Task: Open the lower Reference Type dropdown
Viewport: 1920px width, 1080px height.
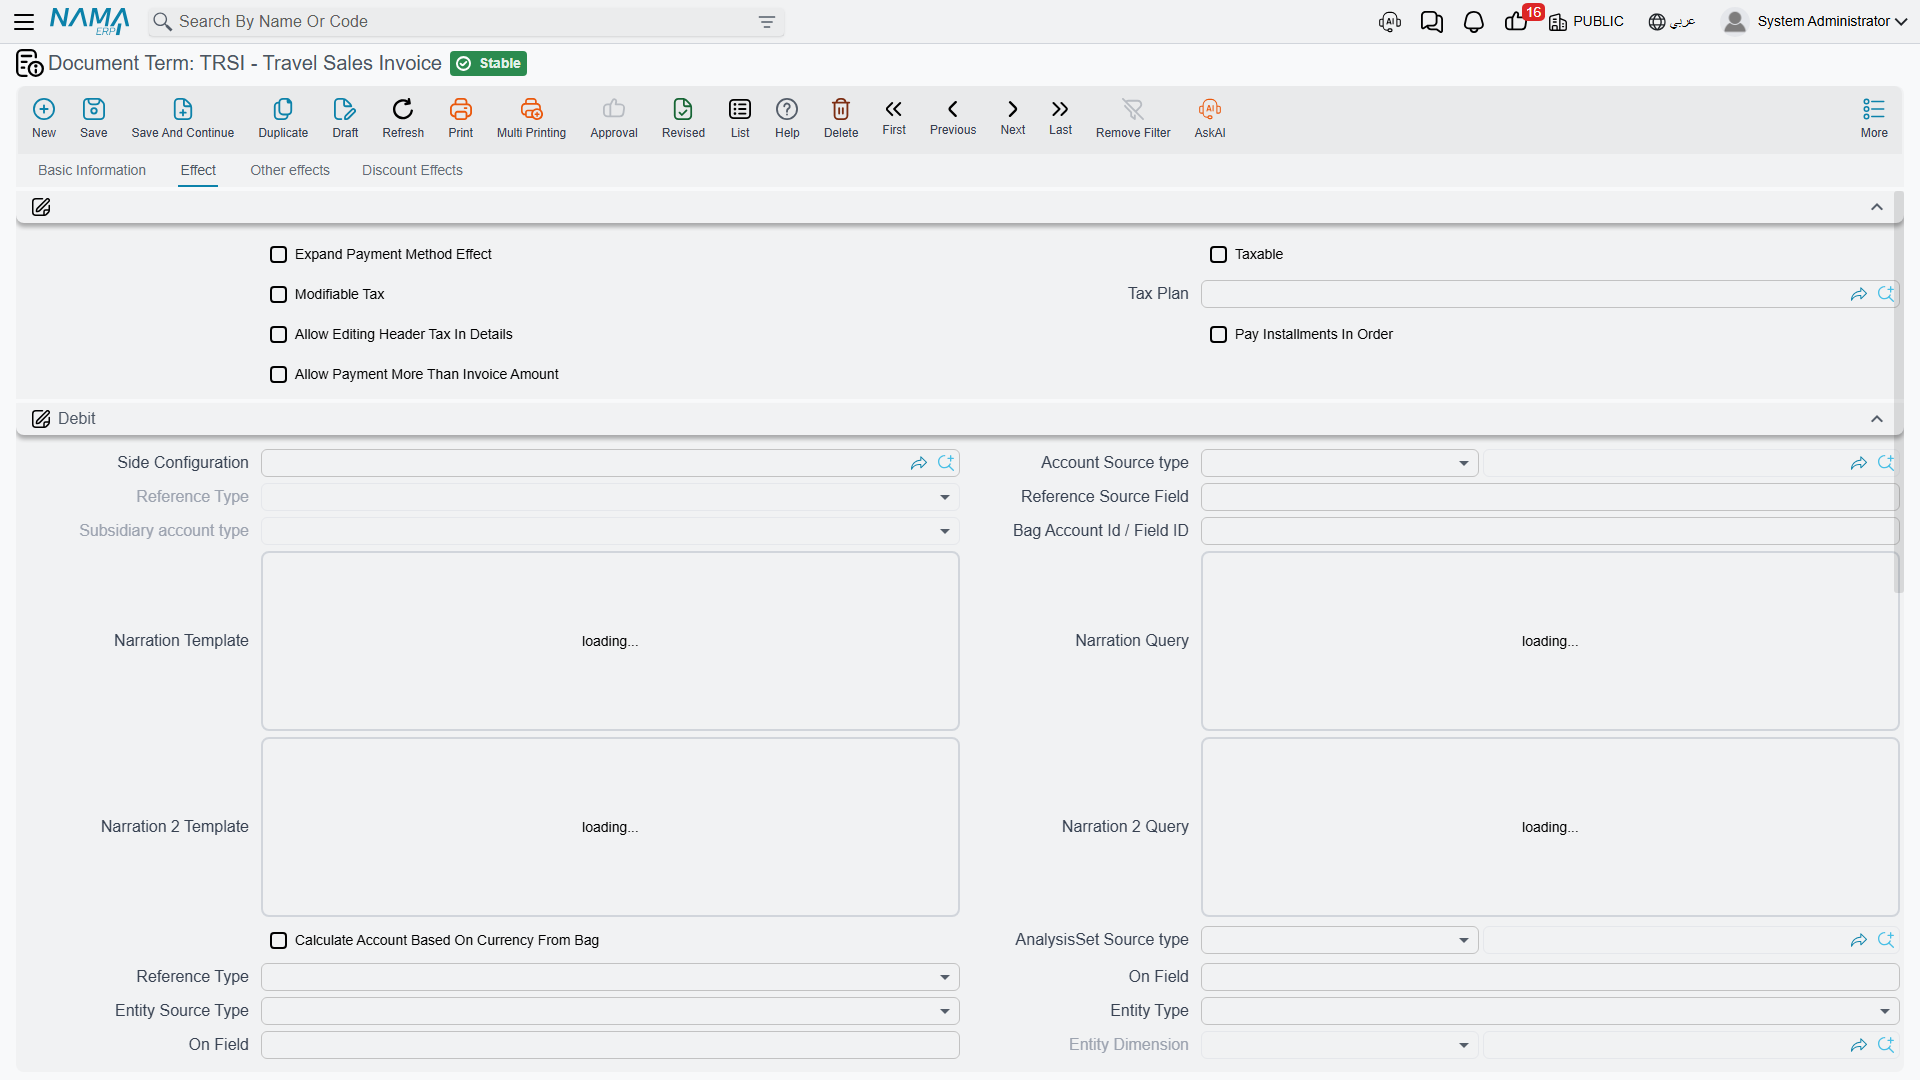Action: (610, 977)
